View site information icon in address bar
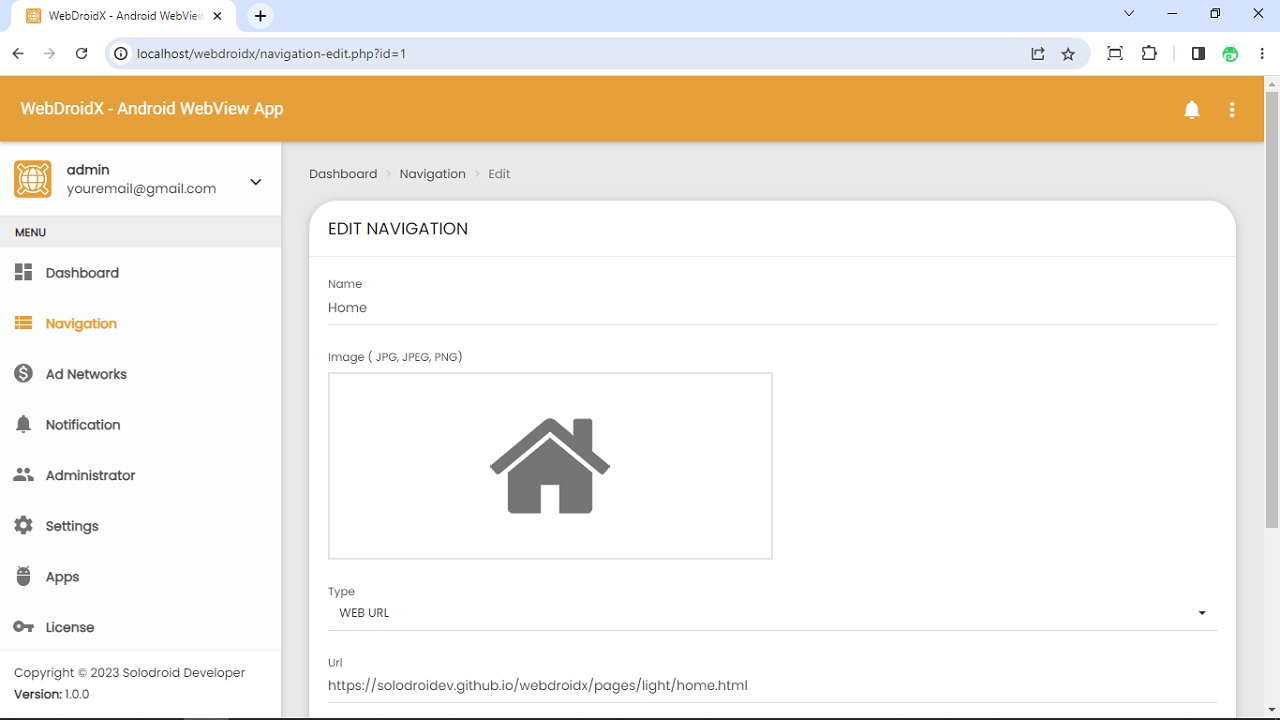 tap(121, 54)
